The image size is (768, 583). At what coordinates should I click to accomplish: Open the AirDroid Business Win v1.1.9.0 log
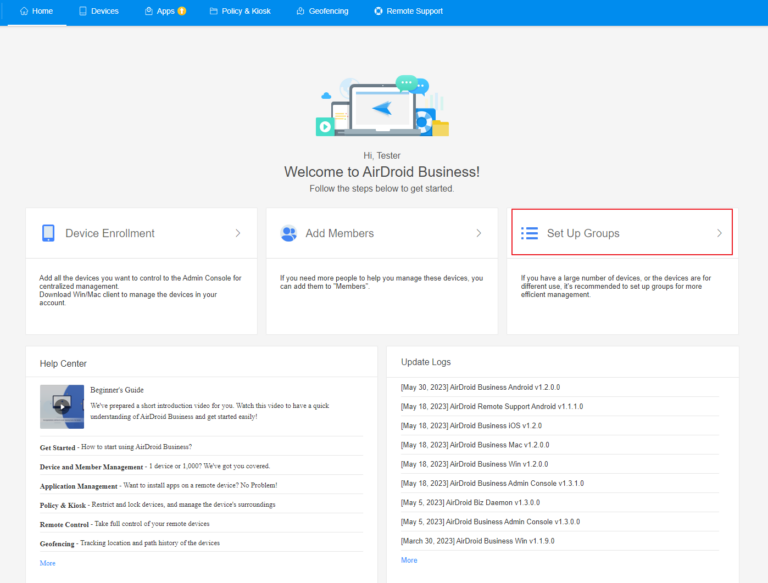point(478,541)
